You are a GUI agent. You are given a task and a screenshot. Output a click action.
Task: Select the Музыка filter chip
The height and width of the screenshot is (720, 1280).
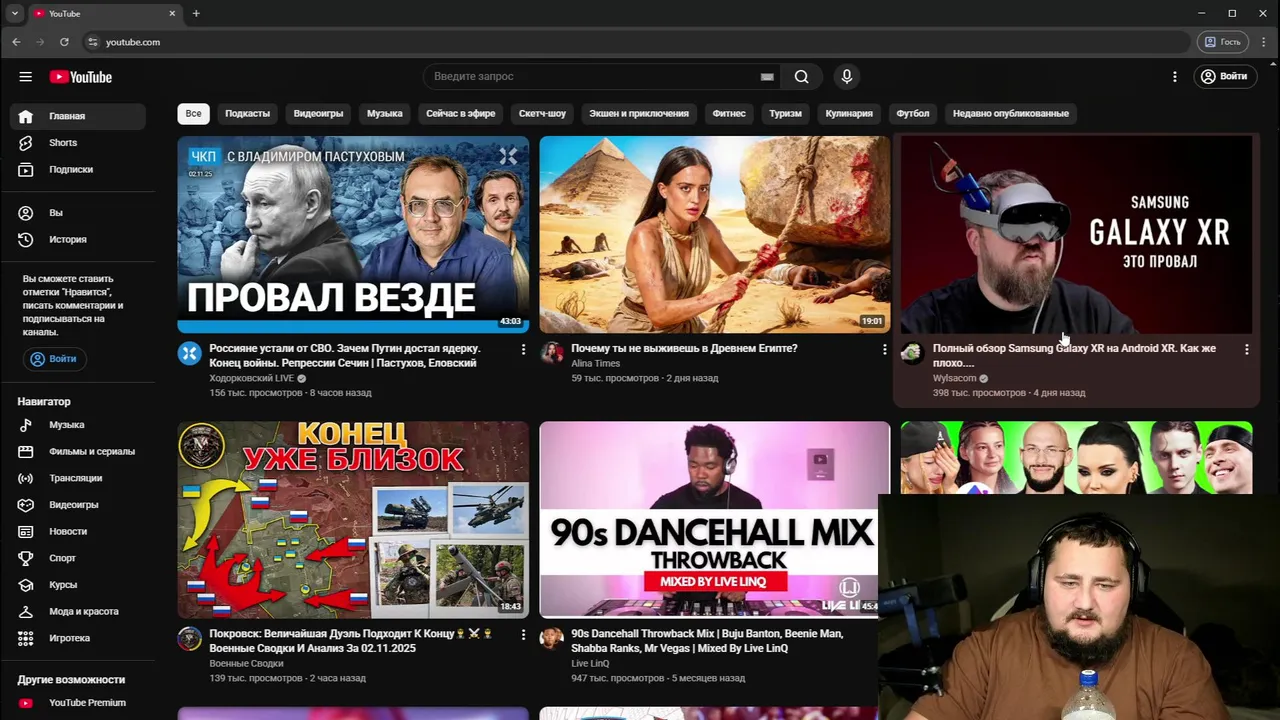pos(384,114)
